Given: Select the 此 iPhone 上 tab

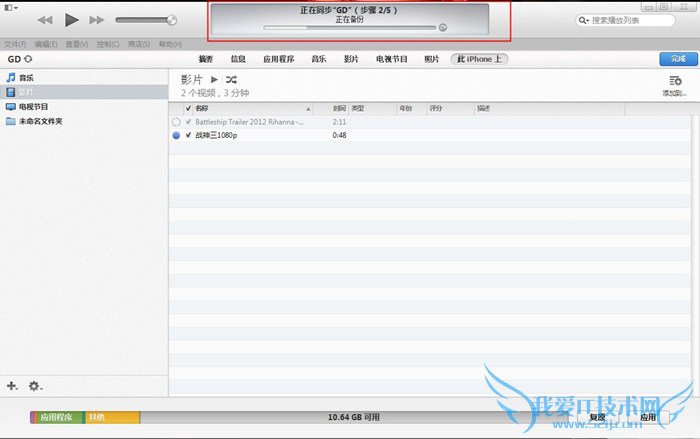Looking at the screenshot, I should tap(479, 59).
